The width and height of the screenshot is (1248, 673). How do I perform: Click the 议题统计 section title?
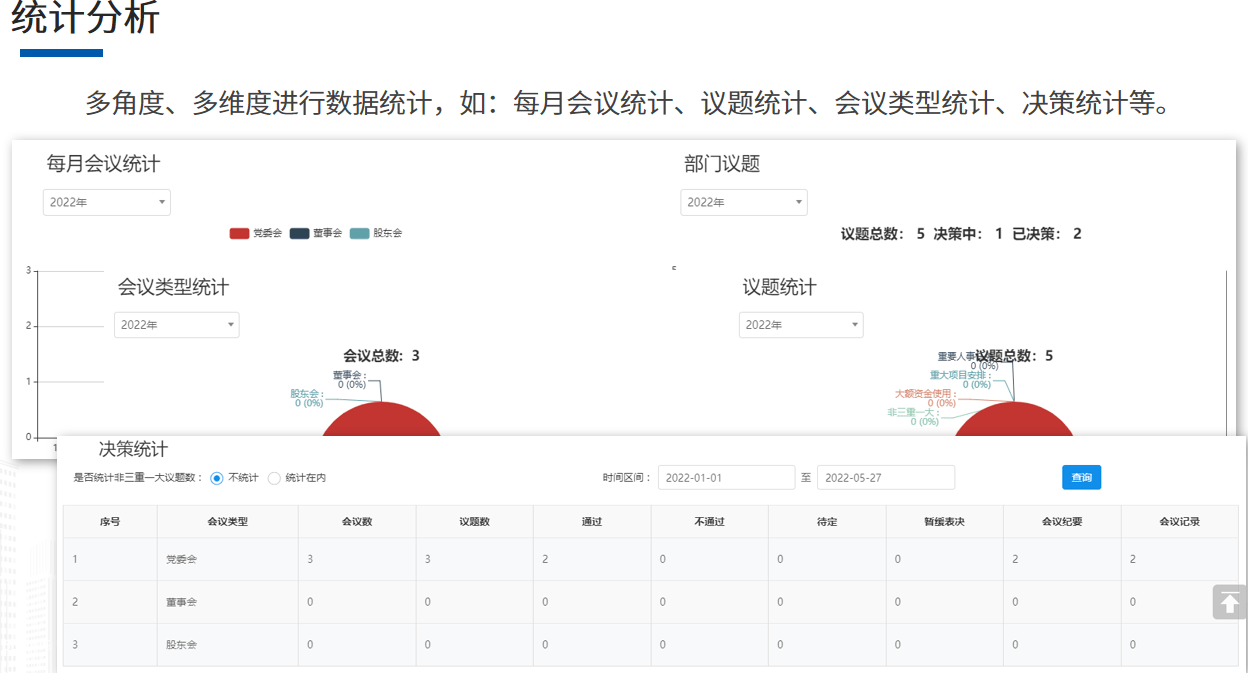(x=780, y=288)
